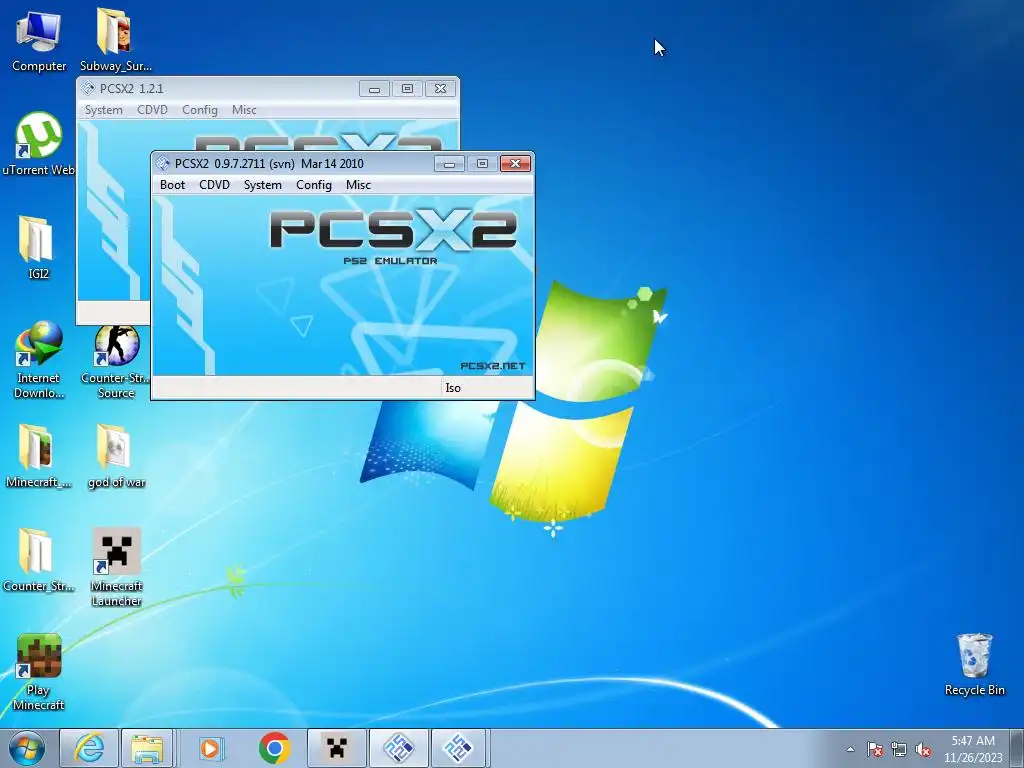Screen dimensions: 1024x768
Task: Switch to Minecraft creeper taskbar app
Action: tap(336, 748)
